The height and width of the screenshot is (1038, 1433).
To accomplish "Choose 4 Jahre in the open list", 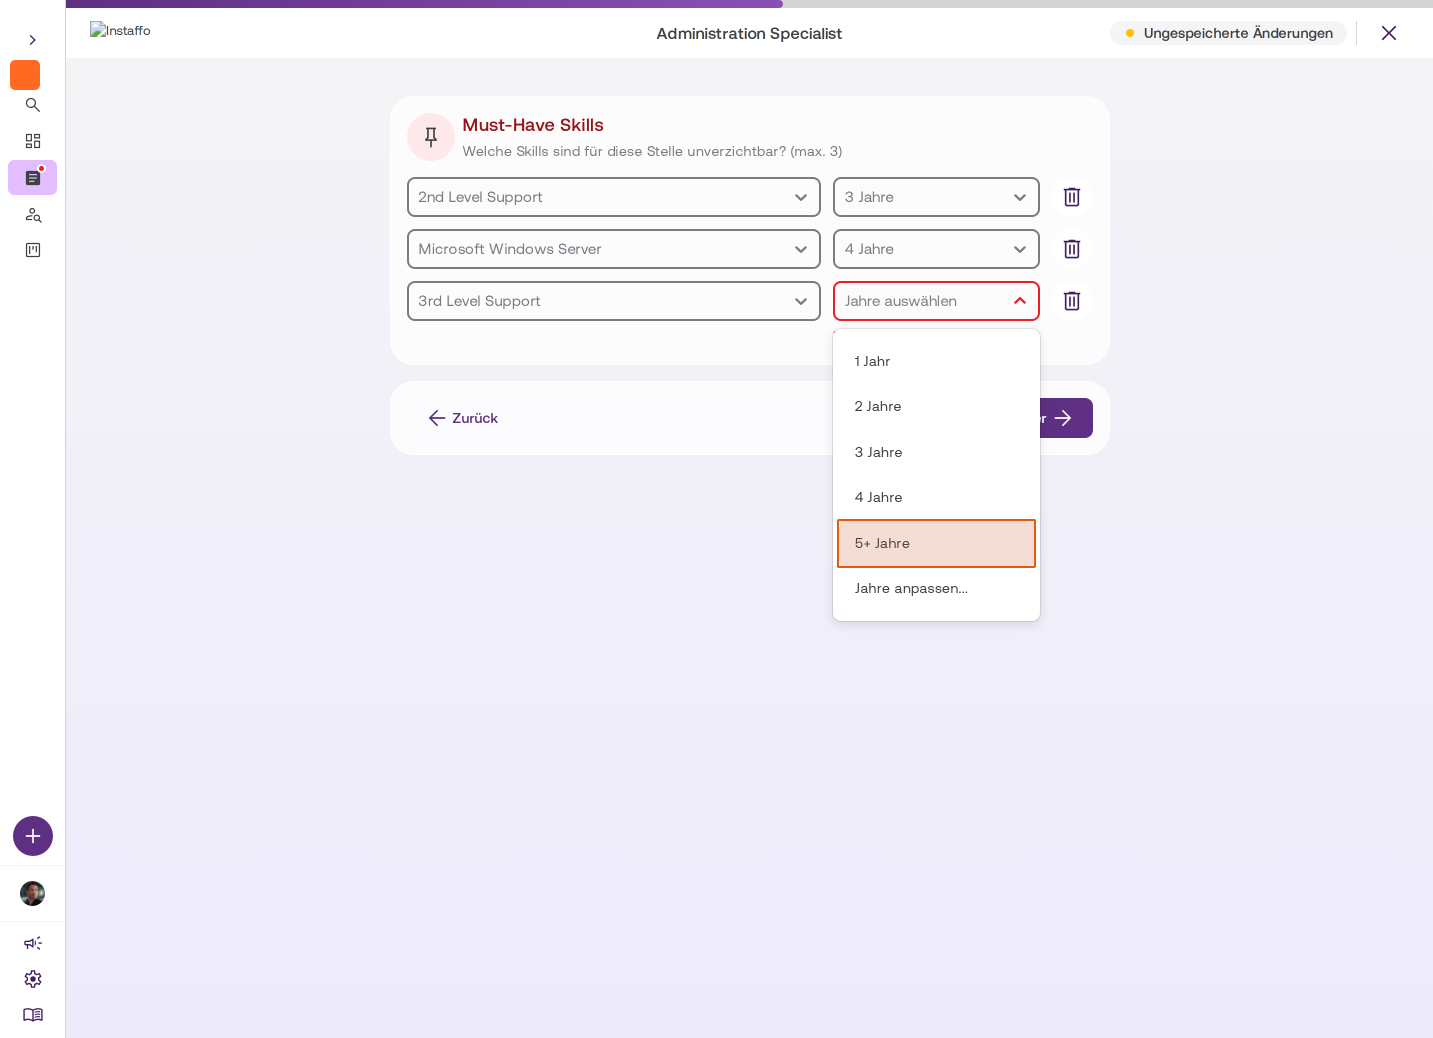I will pyautogui.click(x=936, y=497).
